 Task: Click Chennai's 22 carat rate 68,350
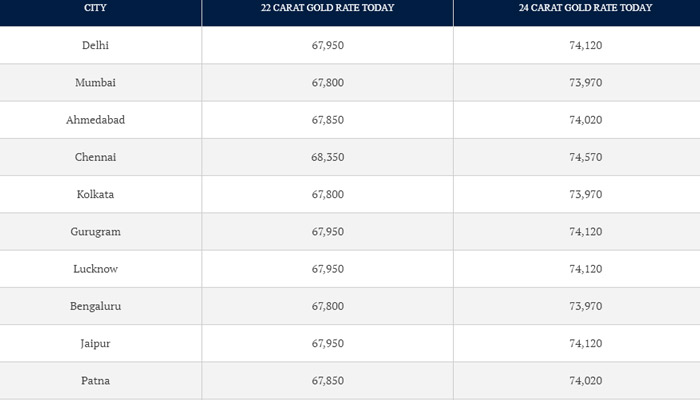pyautogui.click(x=327, y=157)
